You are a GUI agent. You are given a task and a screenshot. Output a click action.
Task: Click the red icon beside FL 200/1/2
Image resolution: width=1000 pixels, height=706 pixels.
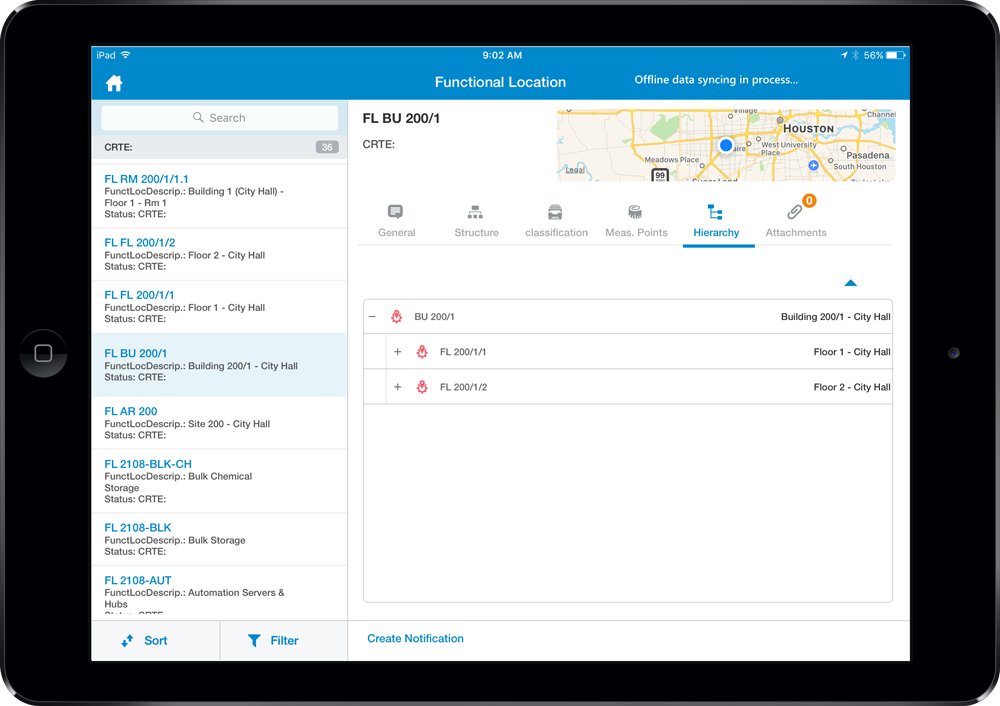422,386
